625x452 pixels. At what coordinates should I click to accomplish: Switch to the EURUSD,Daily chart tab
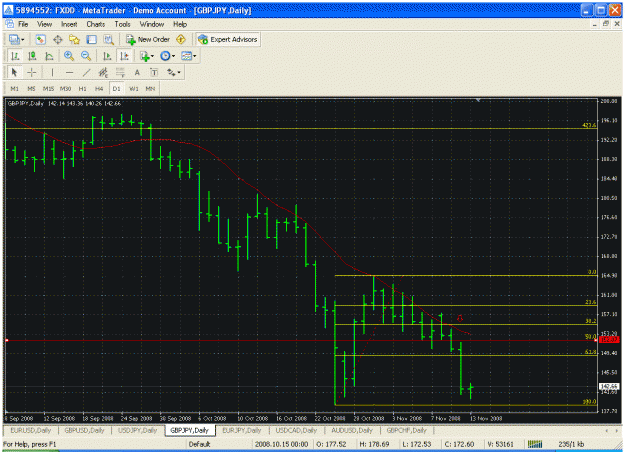click(x=31, y=430)
